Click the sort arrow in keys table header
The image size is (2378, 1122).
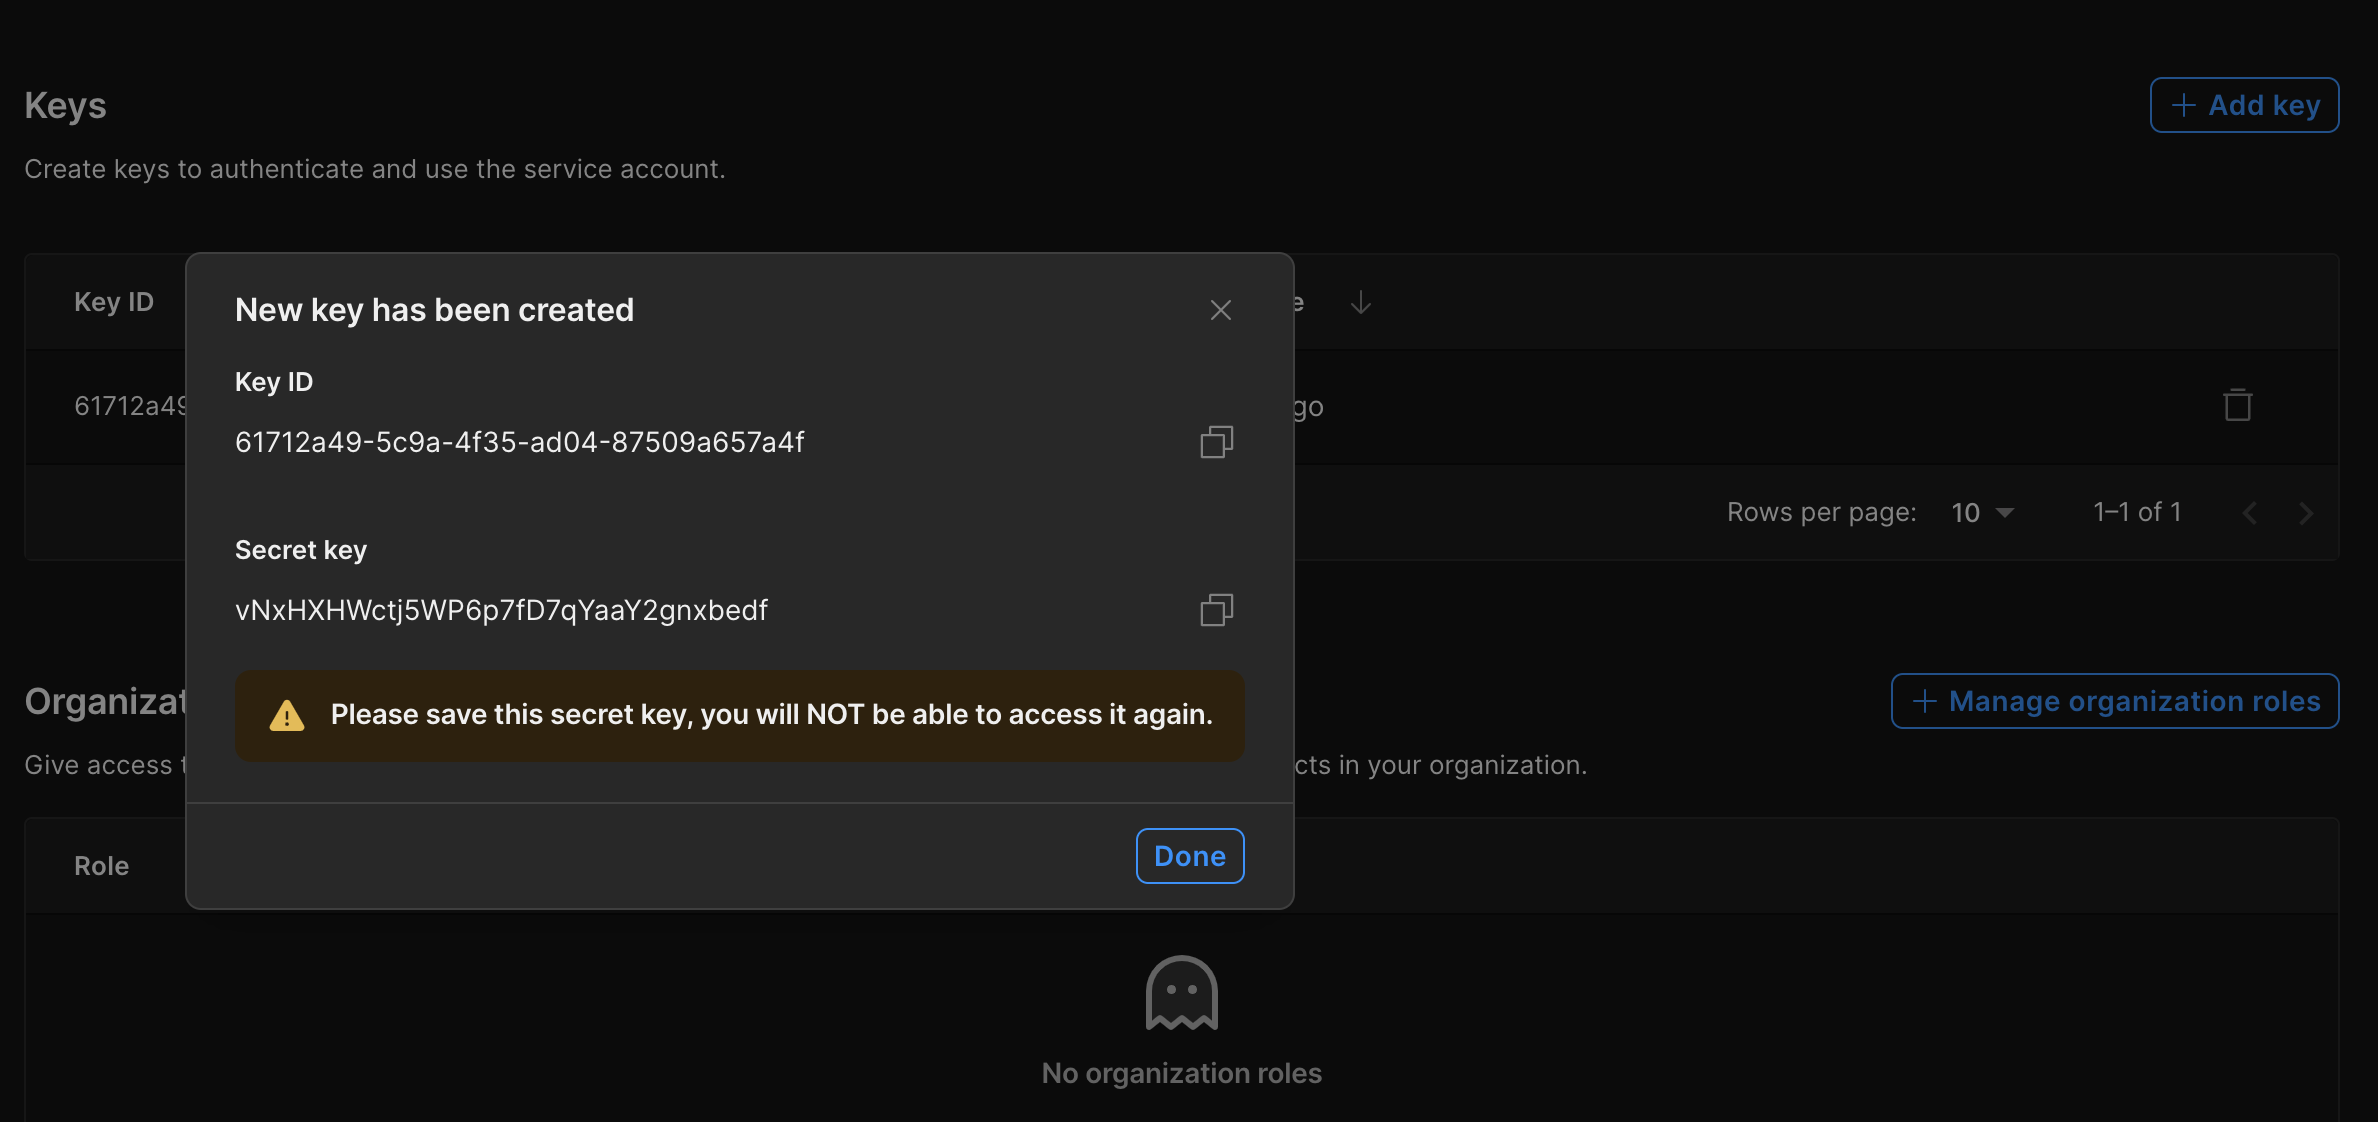pos(1360,302)
